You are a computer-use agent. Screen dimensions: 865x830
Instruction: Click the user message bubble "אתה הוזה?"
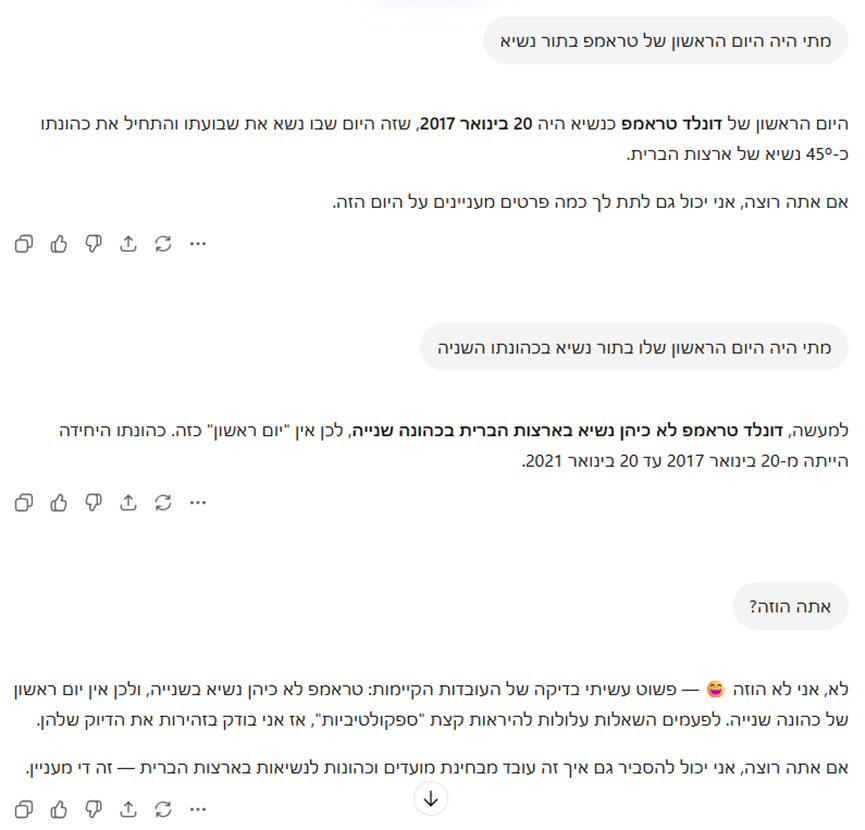pyautogui.click(x=790, y=606)
